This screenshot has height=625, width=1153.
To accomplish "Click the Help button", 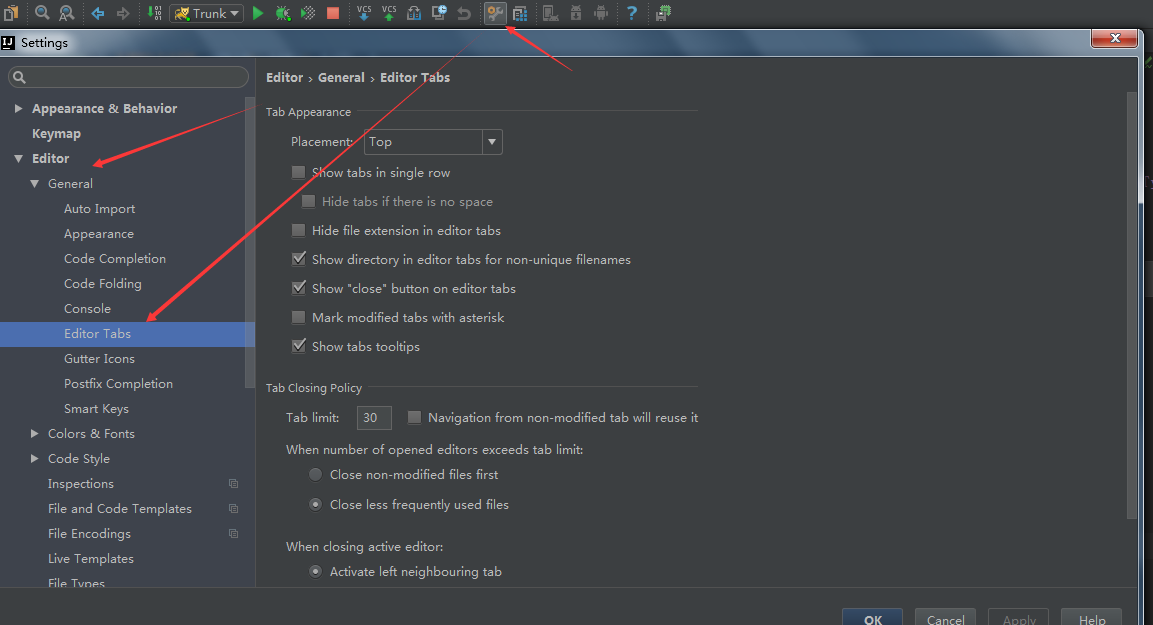I will tap(1092, 617).
